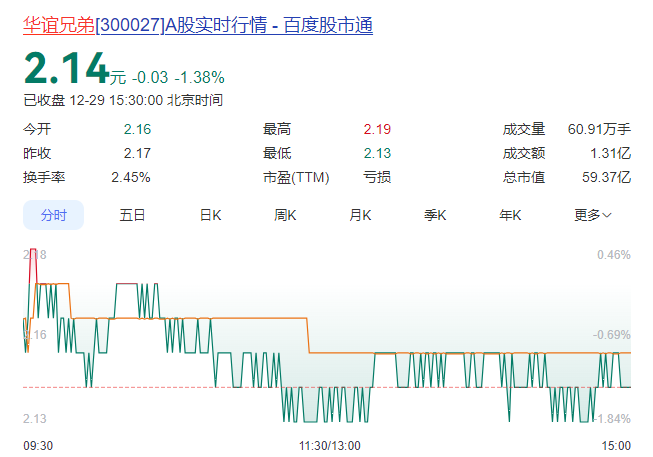Image resolution: width=653 pixels, height=457 pixels.
Task: Click the 总市值 label
Action: click(x=524, y=177)
